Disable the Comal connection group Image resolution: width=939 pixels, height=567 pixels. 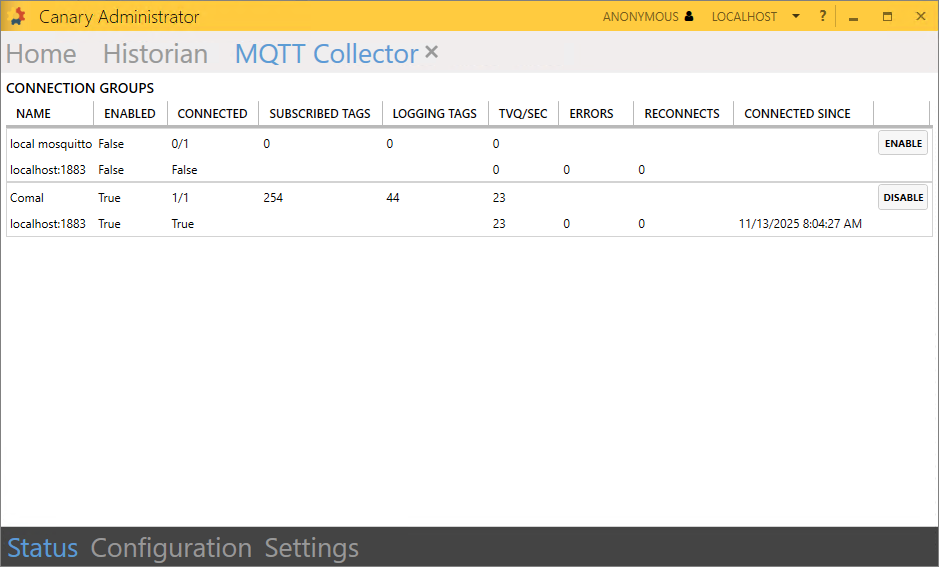pyautogui.click(x=903, y=197)
